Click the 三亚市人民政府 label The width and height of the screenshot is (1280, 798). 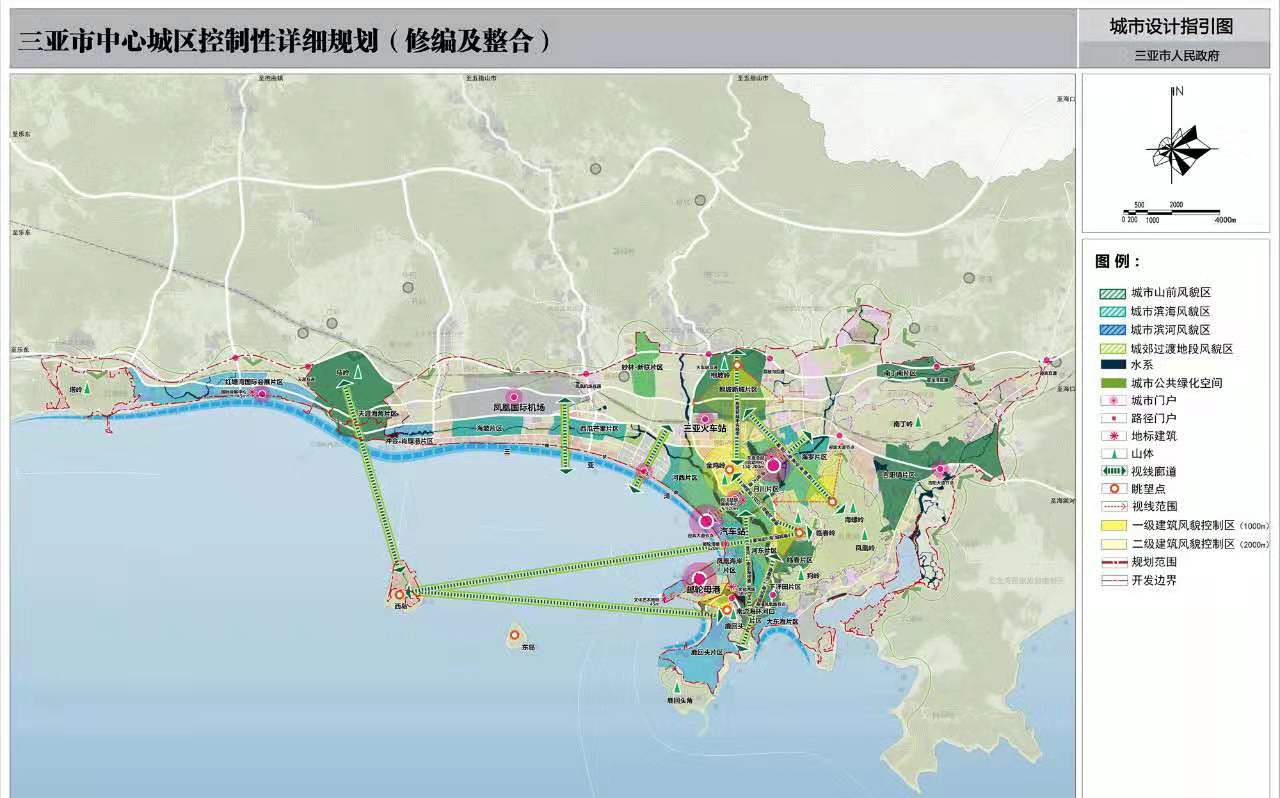(x=1176, y=56)
